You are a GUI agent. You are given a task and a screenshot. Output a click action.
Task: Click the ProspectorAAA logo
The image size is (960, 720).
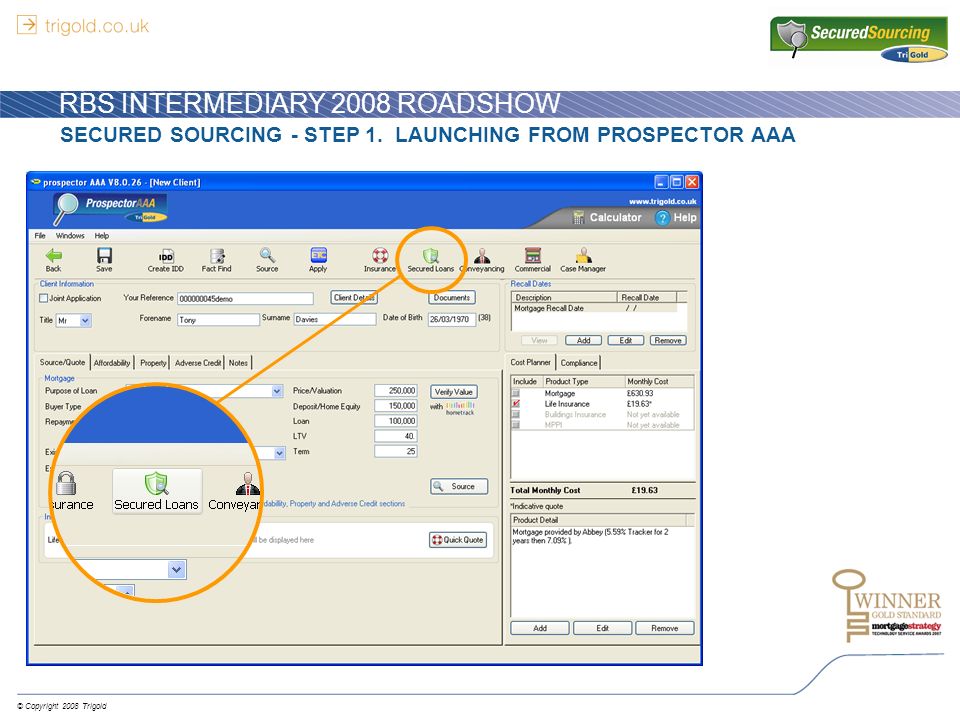click(x=110, y=208)
